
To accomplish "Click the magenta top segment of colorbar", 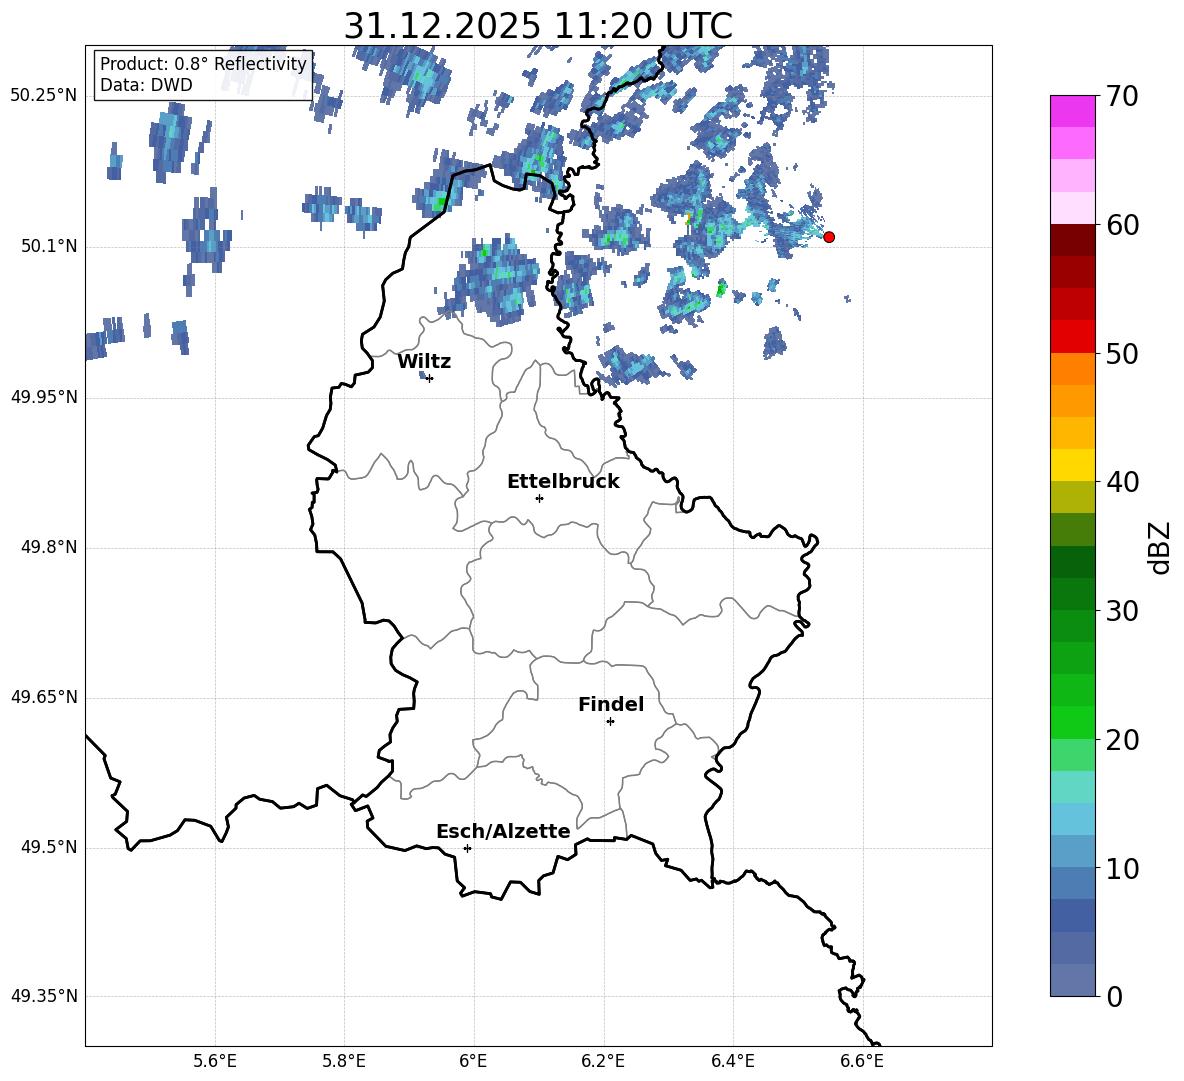I will (x=1073, y=111).
